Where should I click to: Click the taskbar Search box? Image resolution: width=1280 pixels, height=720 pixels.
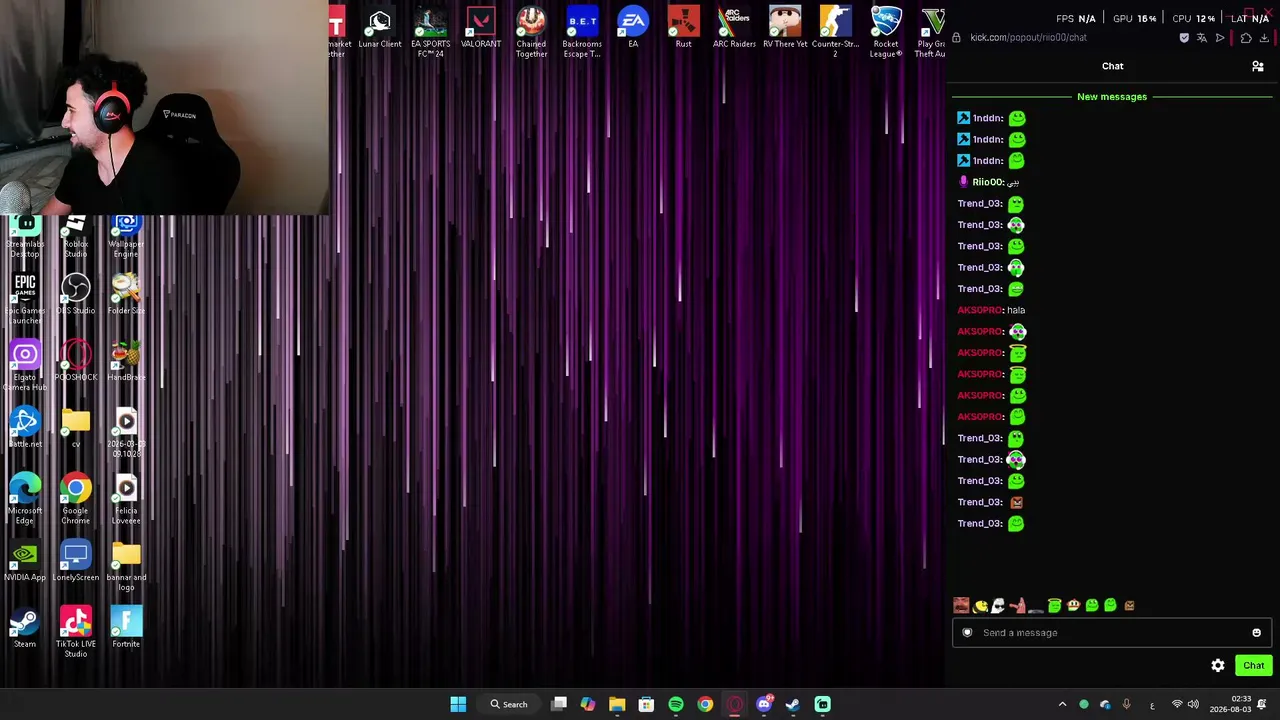(509, 704)
